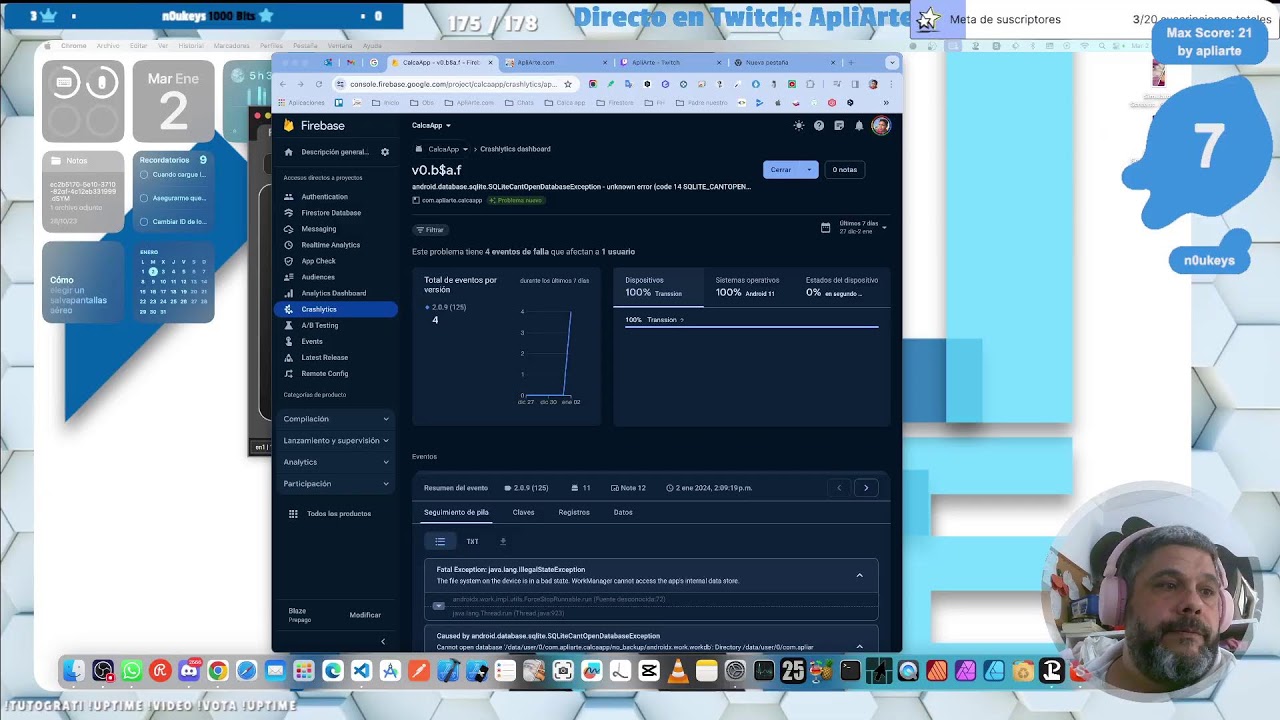This screenshot has height=720, width=1280.
Task: Switch to ApliArte.com browser tab
Action: tap(554, 62)
